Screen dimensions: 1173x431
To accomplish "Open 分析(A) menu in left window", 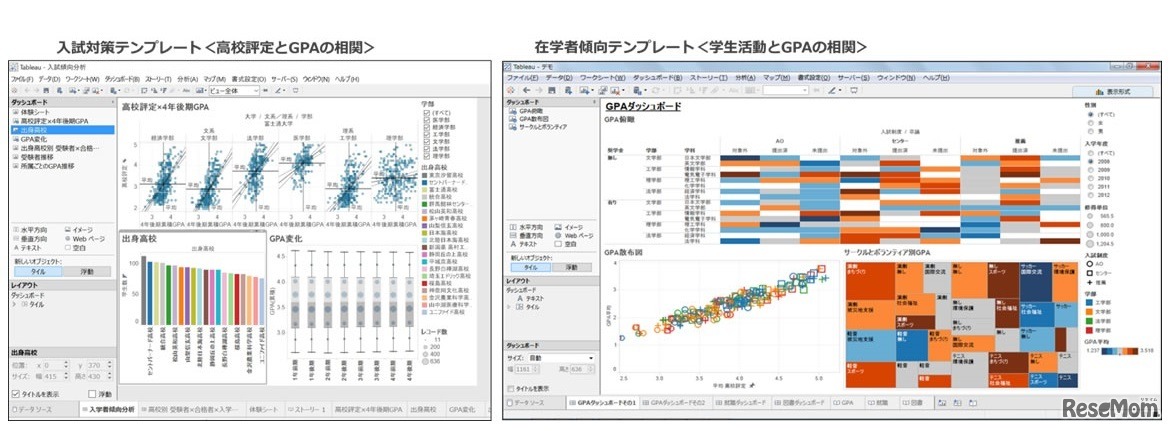I will 188,79.
